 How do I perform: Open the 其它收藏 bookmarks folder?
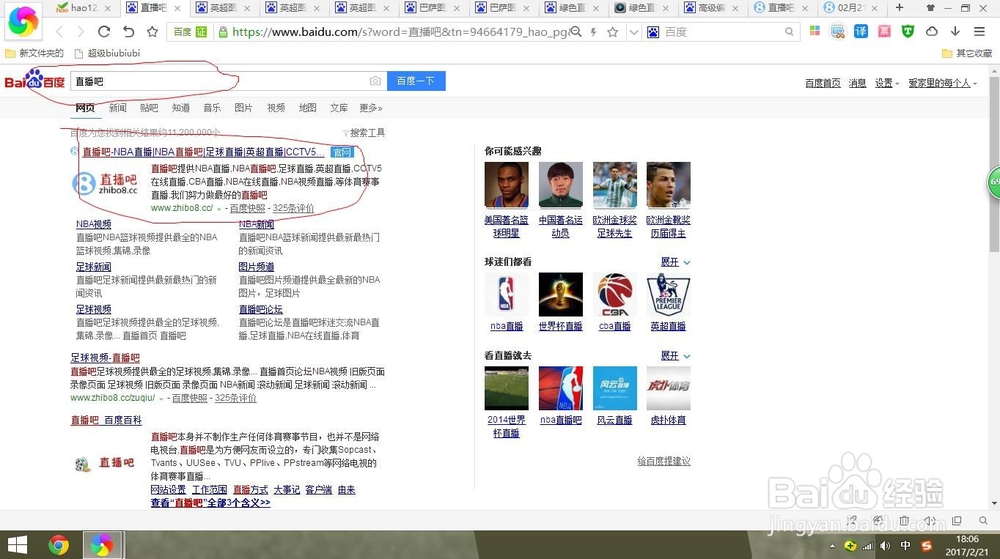click(967, 53)
